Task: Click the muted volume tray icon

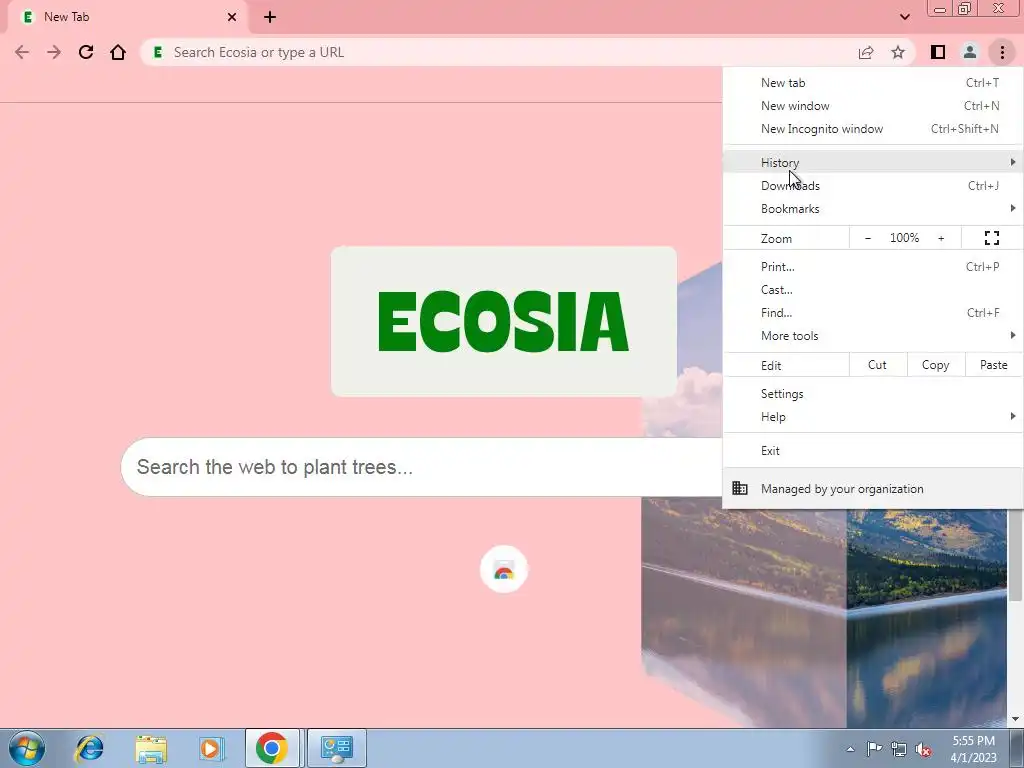Action: pyautogui.click(x=923, y=749)
